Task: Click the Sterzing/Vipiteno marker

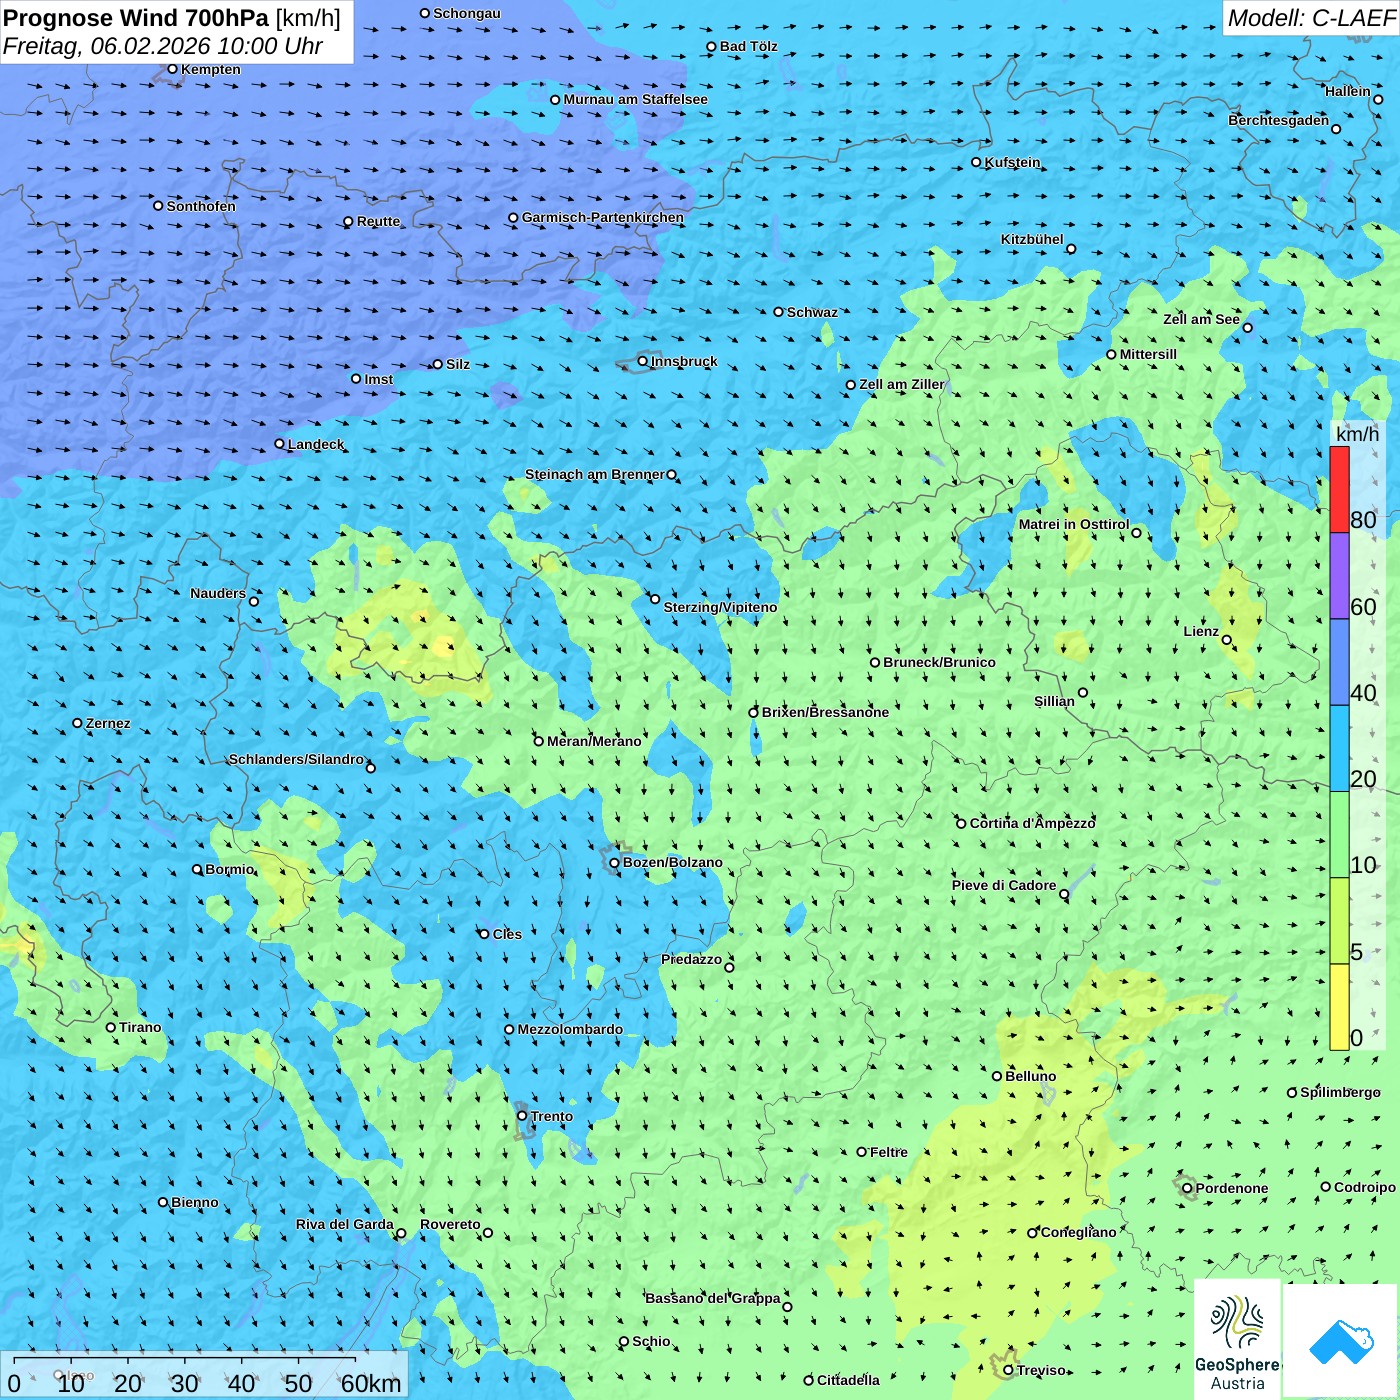Action: coord(655,599)
